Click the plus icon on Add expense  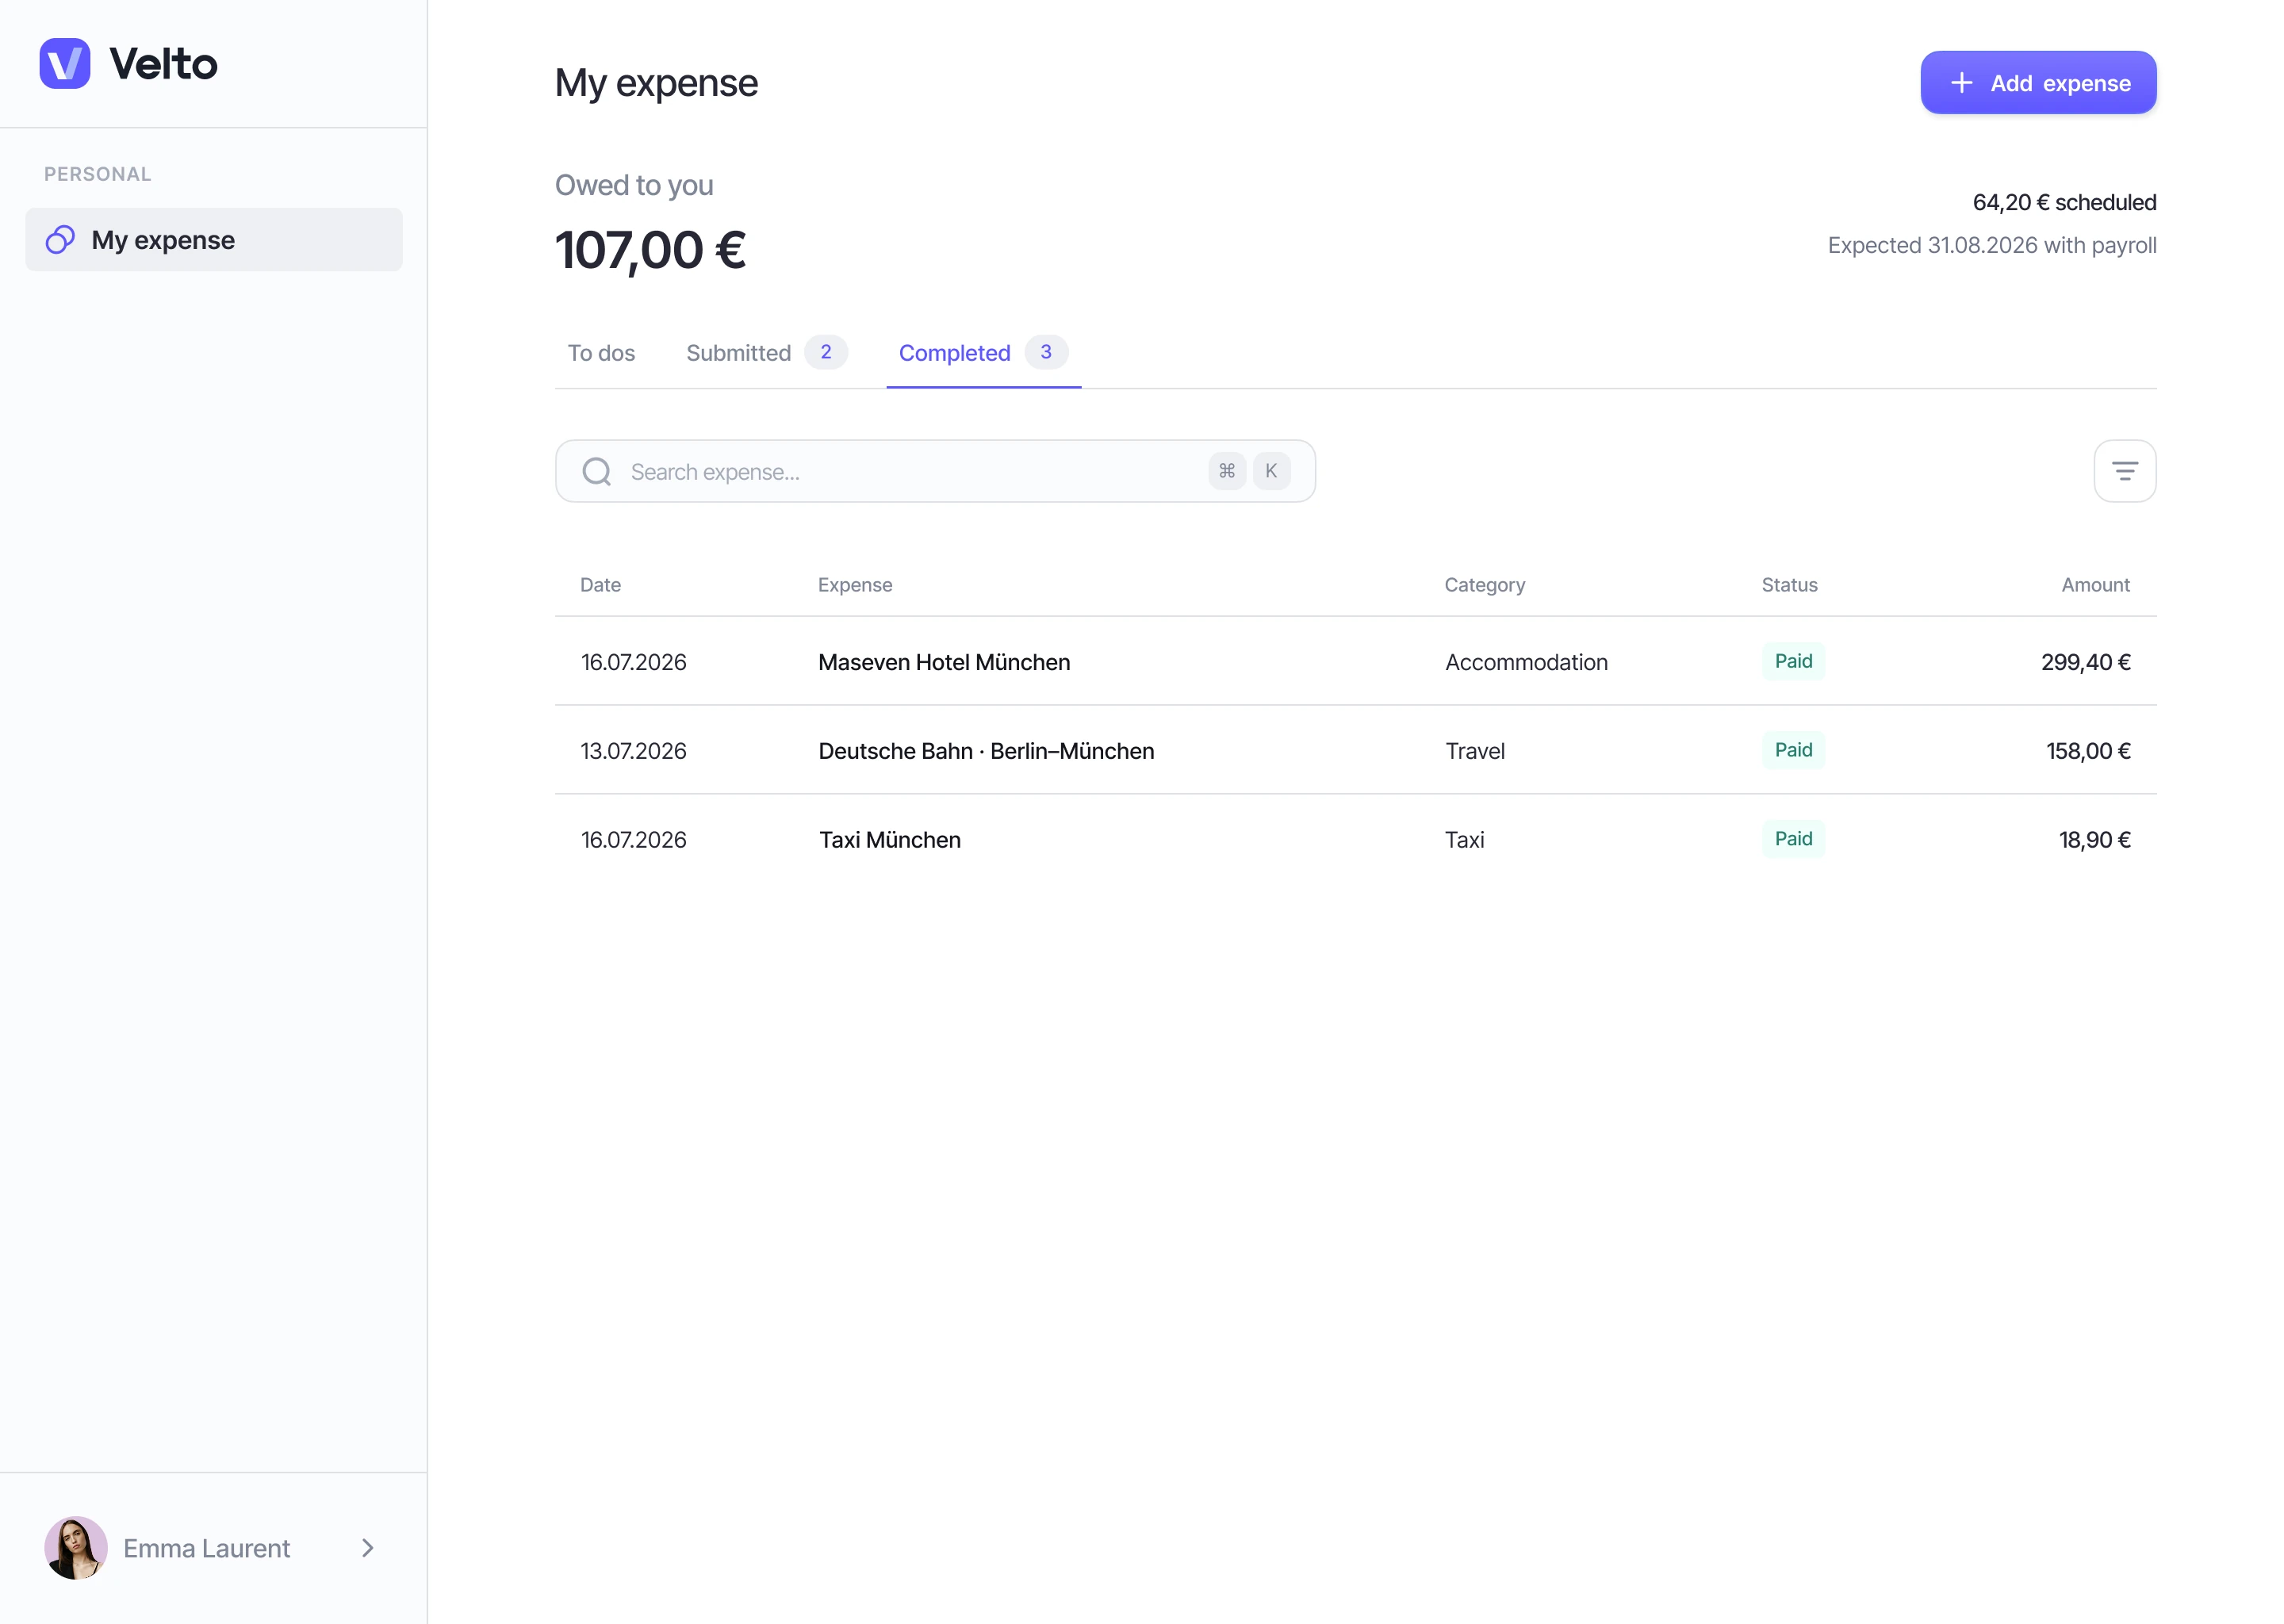tap(1961, 83)
